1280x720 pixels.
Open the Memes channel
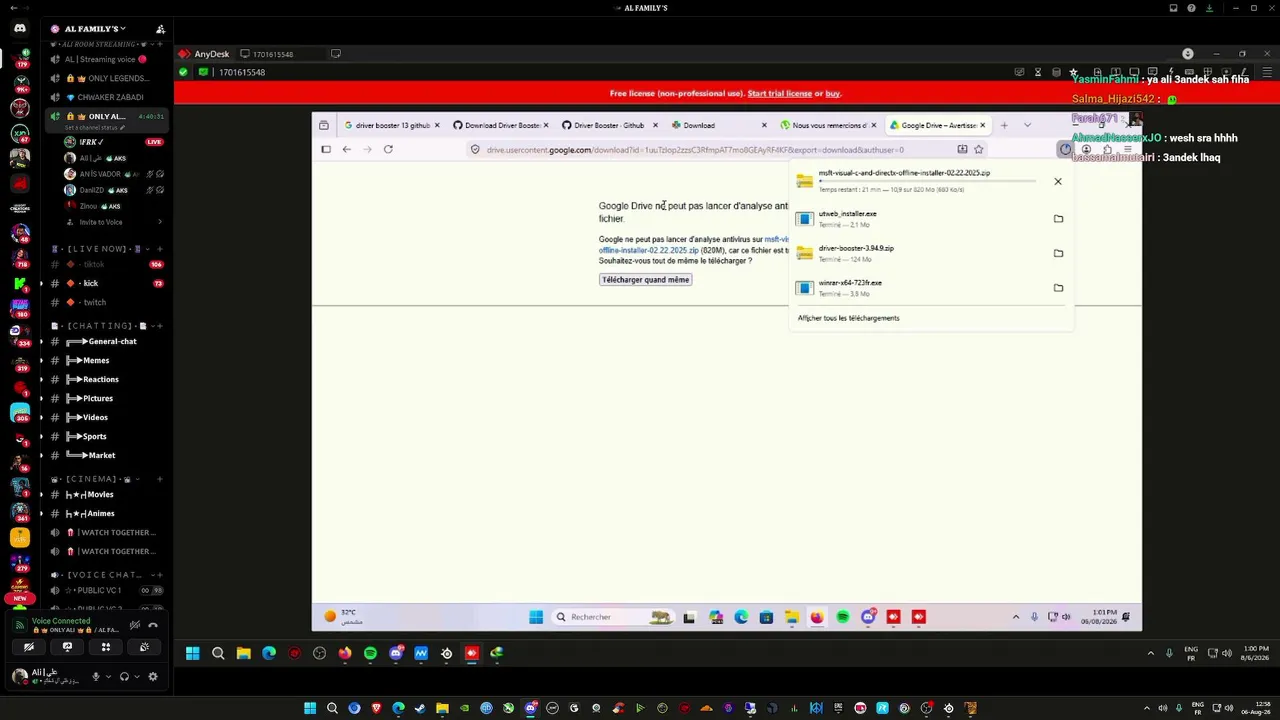[x=105, y=360]
